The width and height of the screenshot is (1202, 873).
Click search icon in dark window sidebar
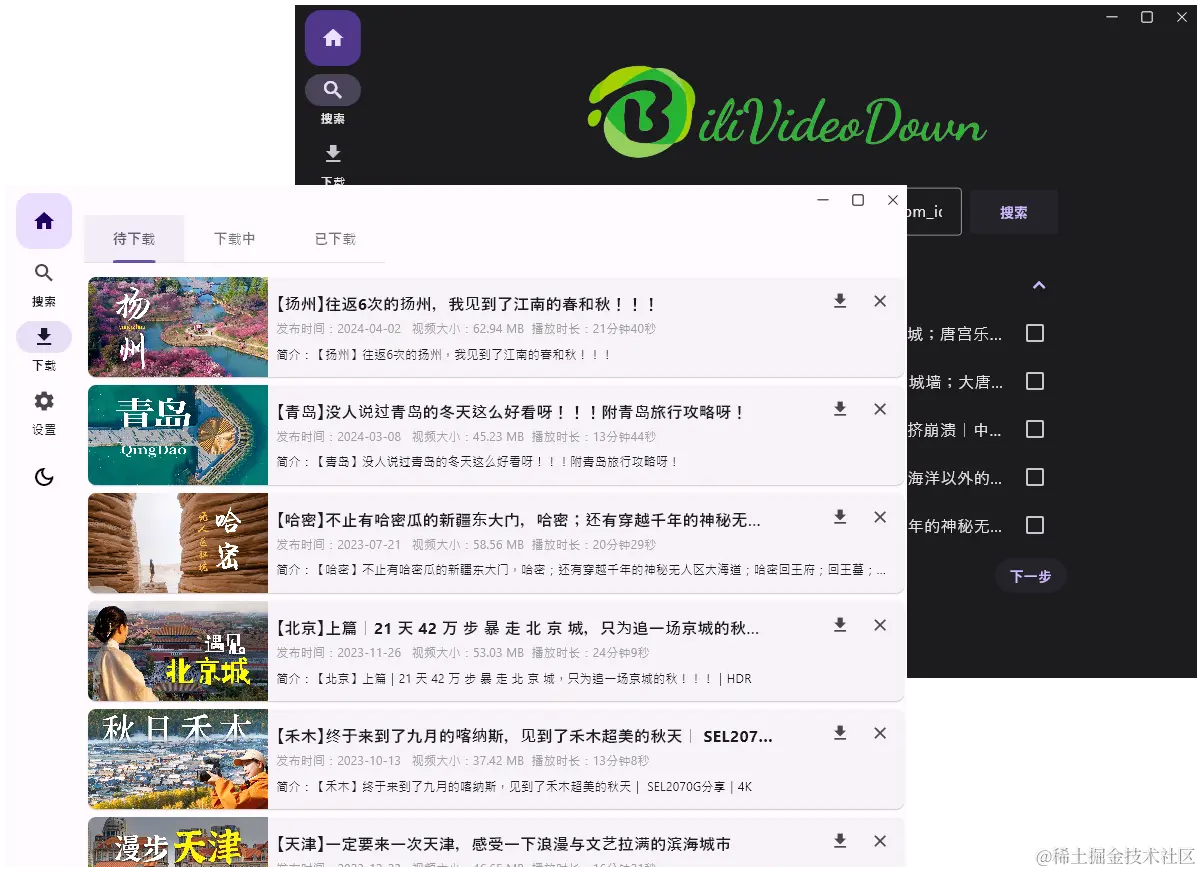[333, 90]
